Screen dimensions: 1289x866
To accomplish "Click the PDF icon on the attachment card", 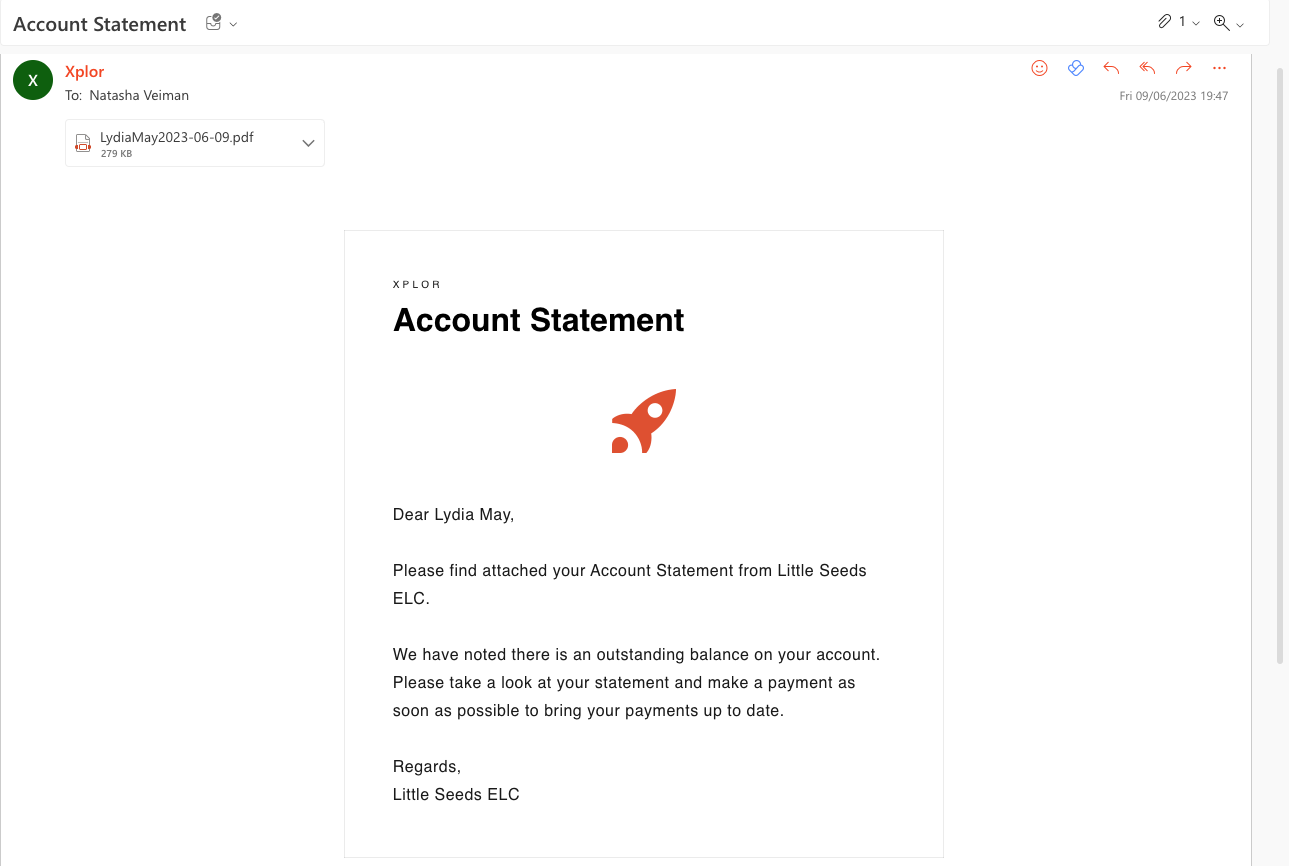I will point(82,143).
